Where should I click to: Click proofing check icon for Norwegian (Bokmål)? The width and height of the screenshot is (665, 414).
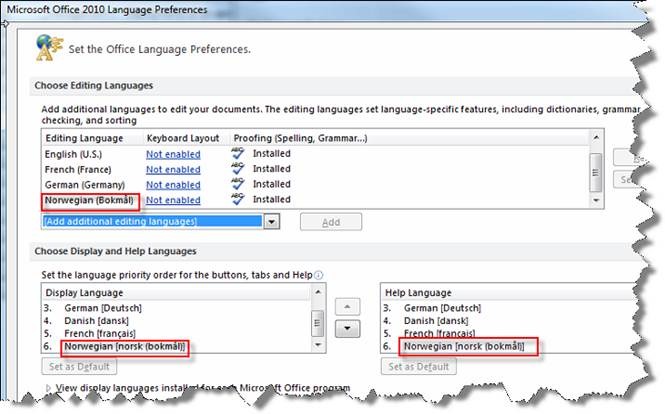238,199
